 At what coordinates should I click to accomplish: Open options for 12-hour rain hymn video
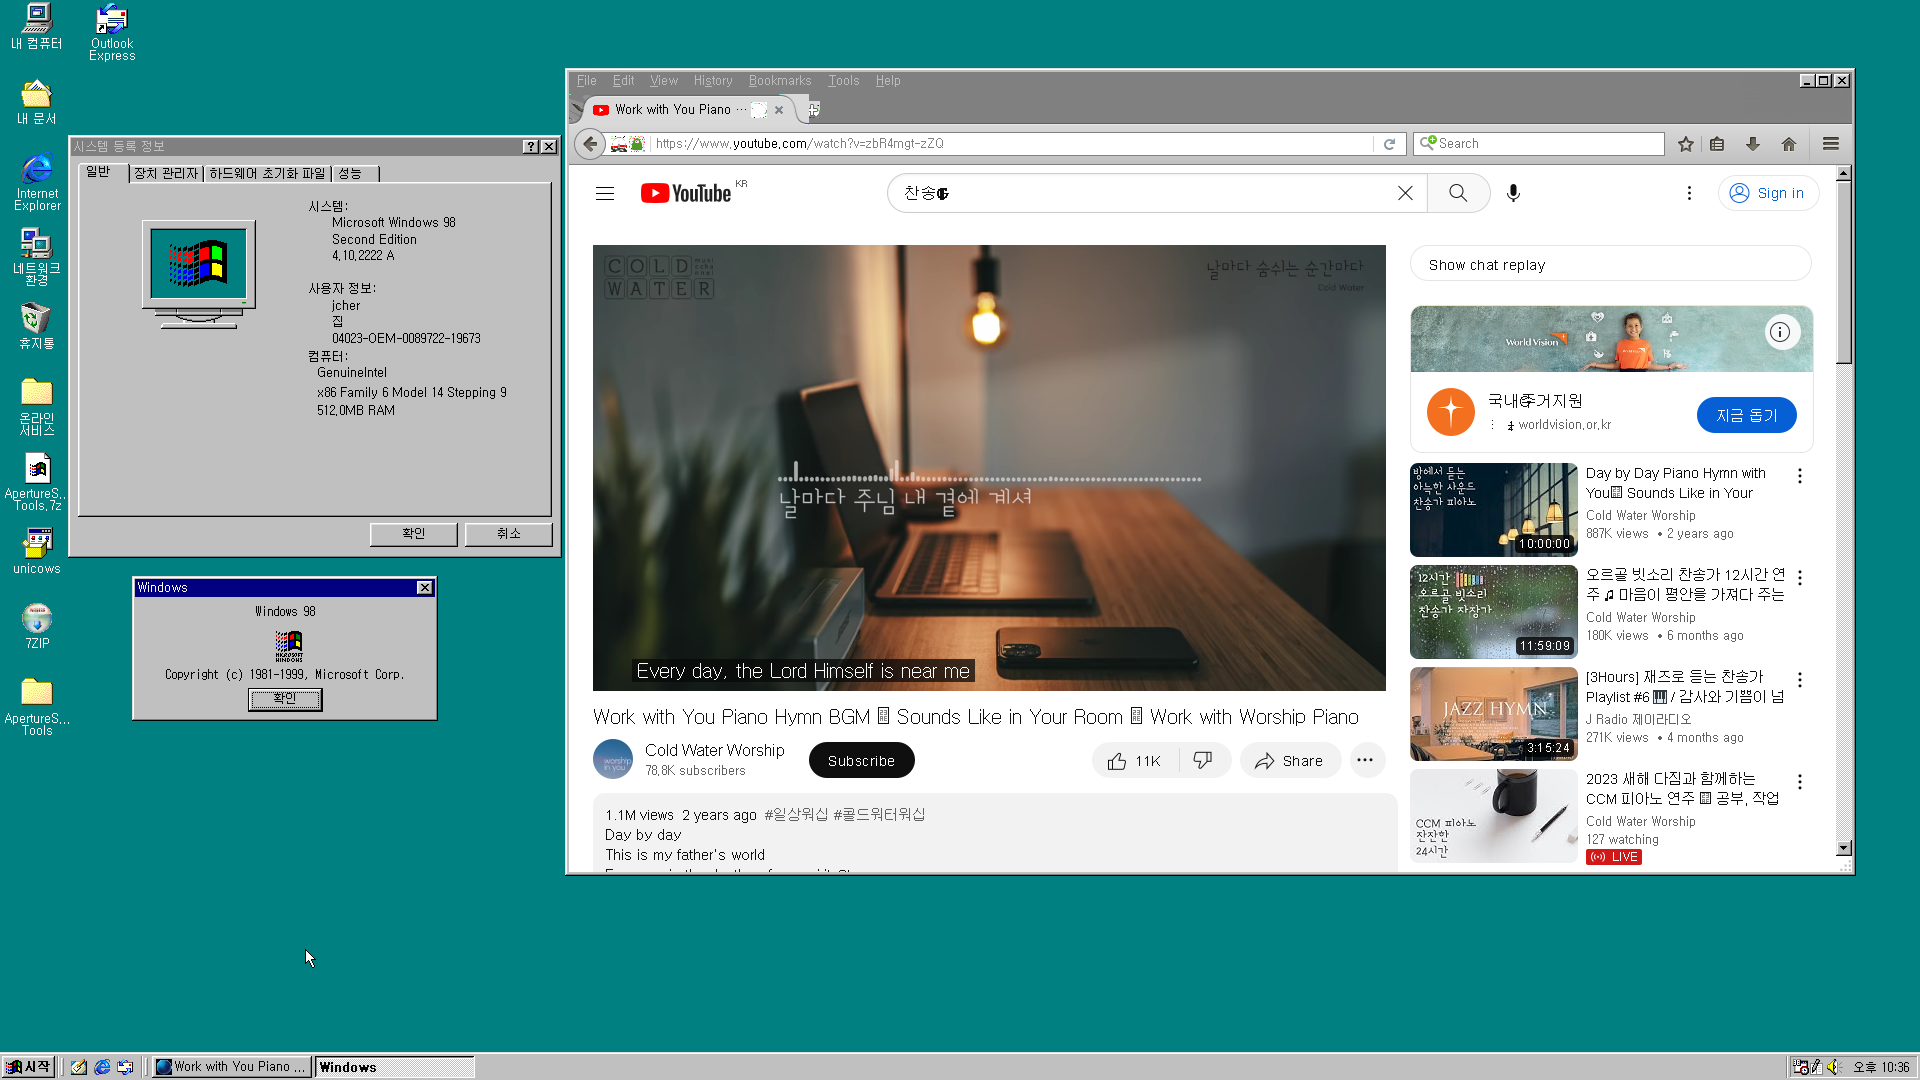coord(1800,578)
